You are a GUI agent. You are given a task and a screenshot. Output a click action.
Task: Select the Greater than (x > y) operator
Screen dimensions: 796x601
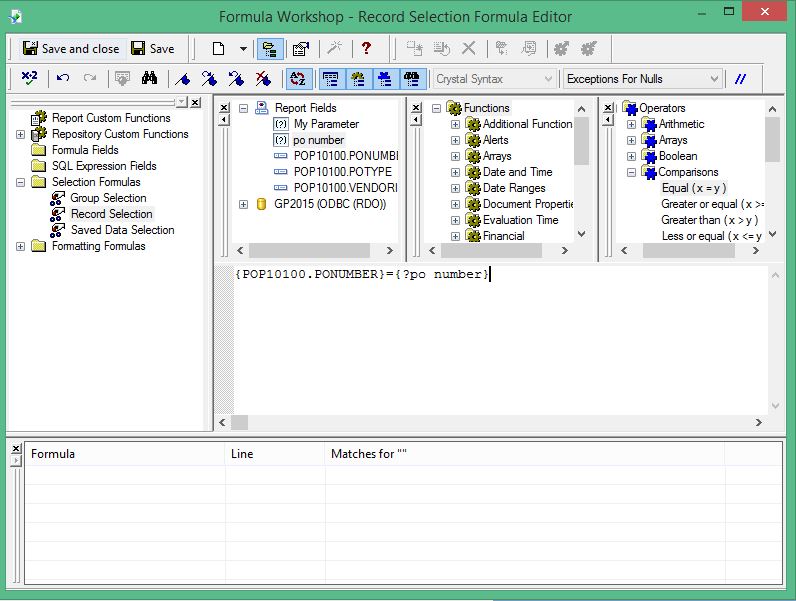[710, 220]
